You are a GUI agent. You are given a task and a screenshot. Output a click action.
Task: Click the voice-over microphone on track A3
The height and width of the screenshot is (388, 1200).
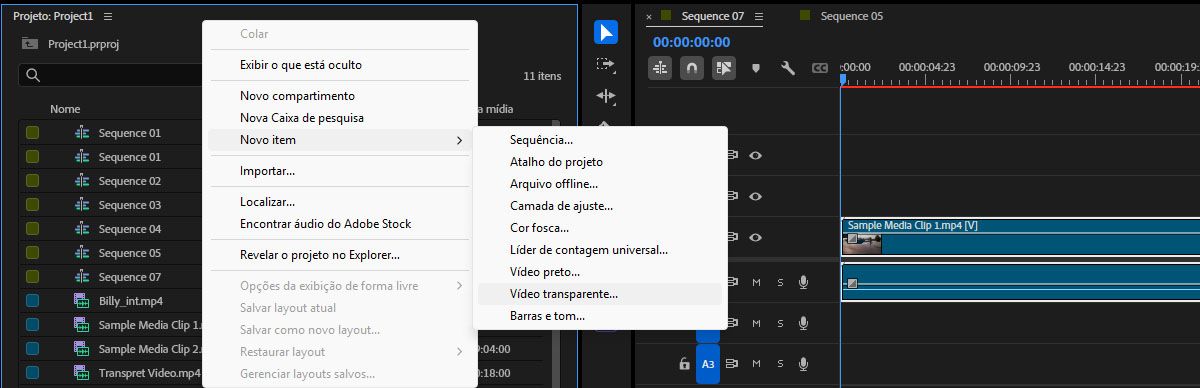click(803, 364)
